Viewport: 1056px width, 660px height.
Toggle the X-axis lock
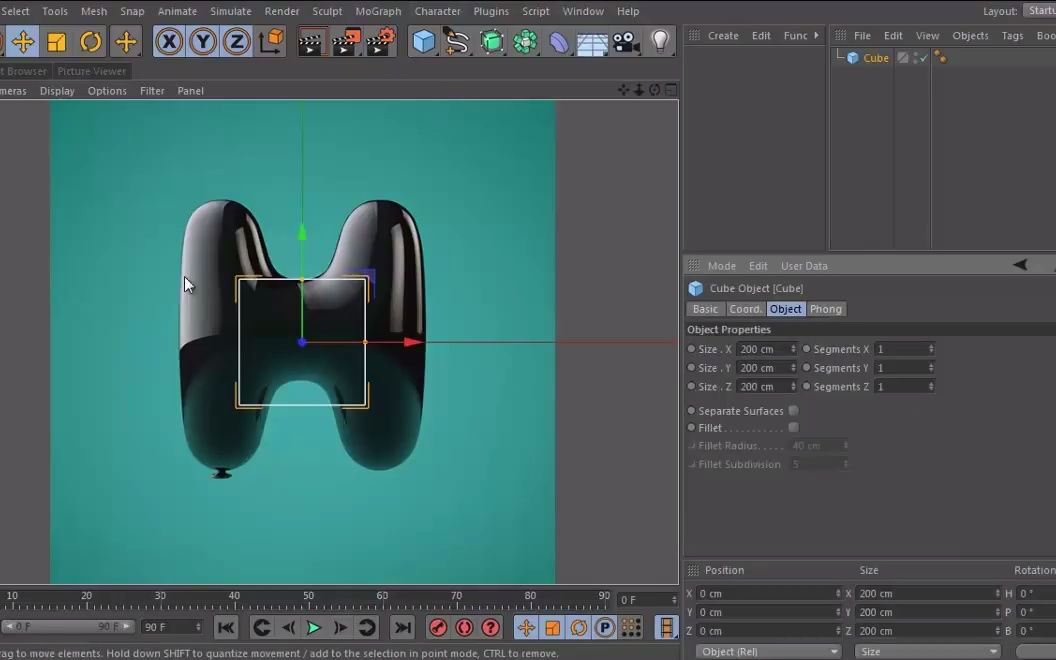[169, 42]
